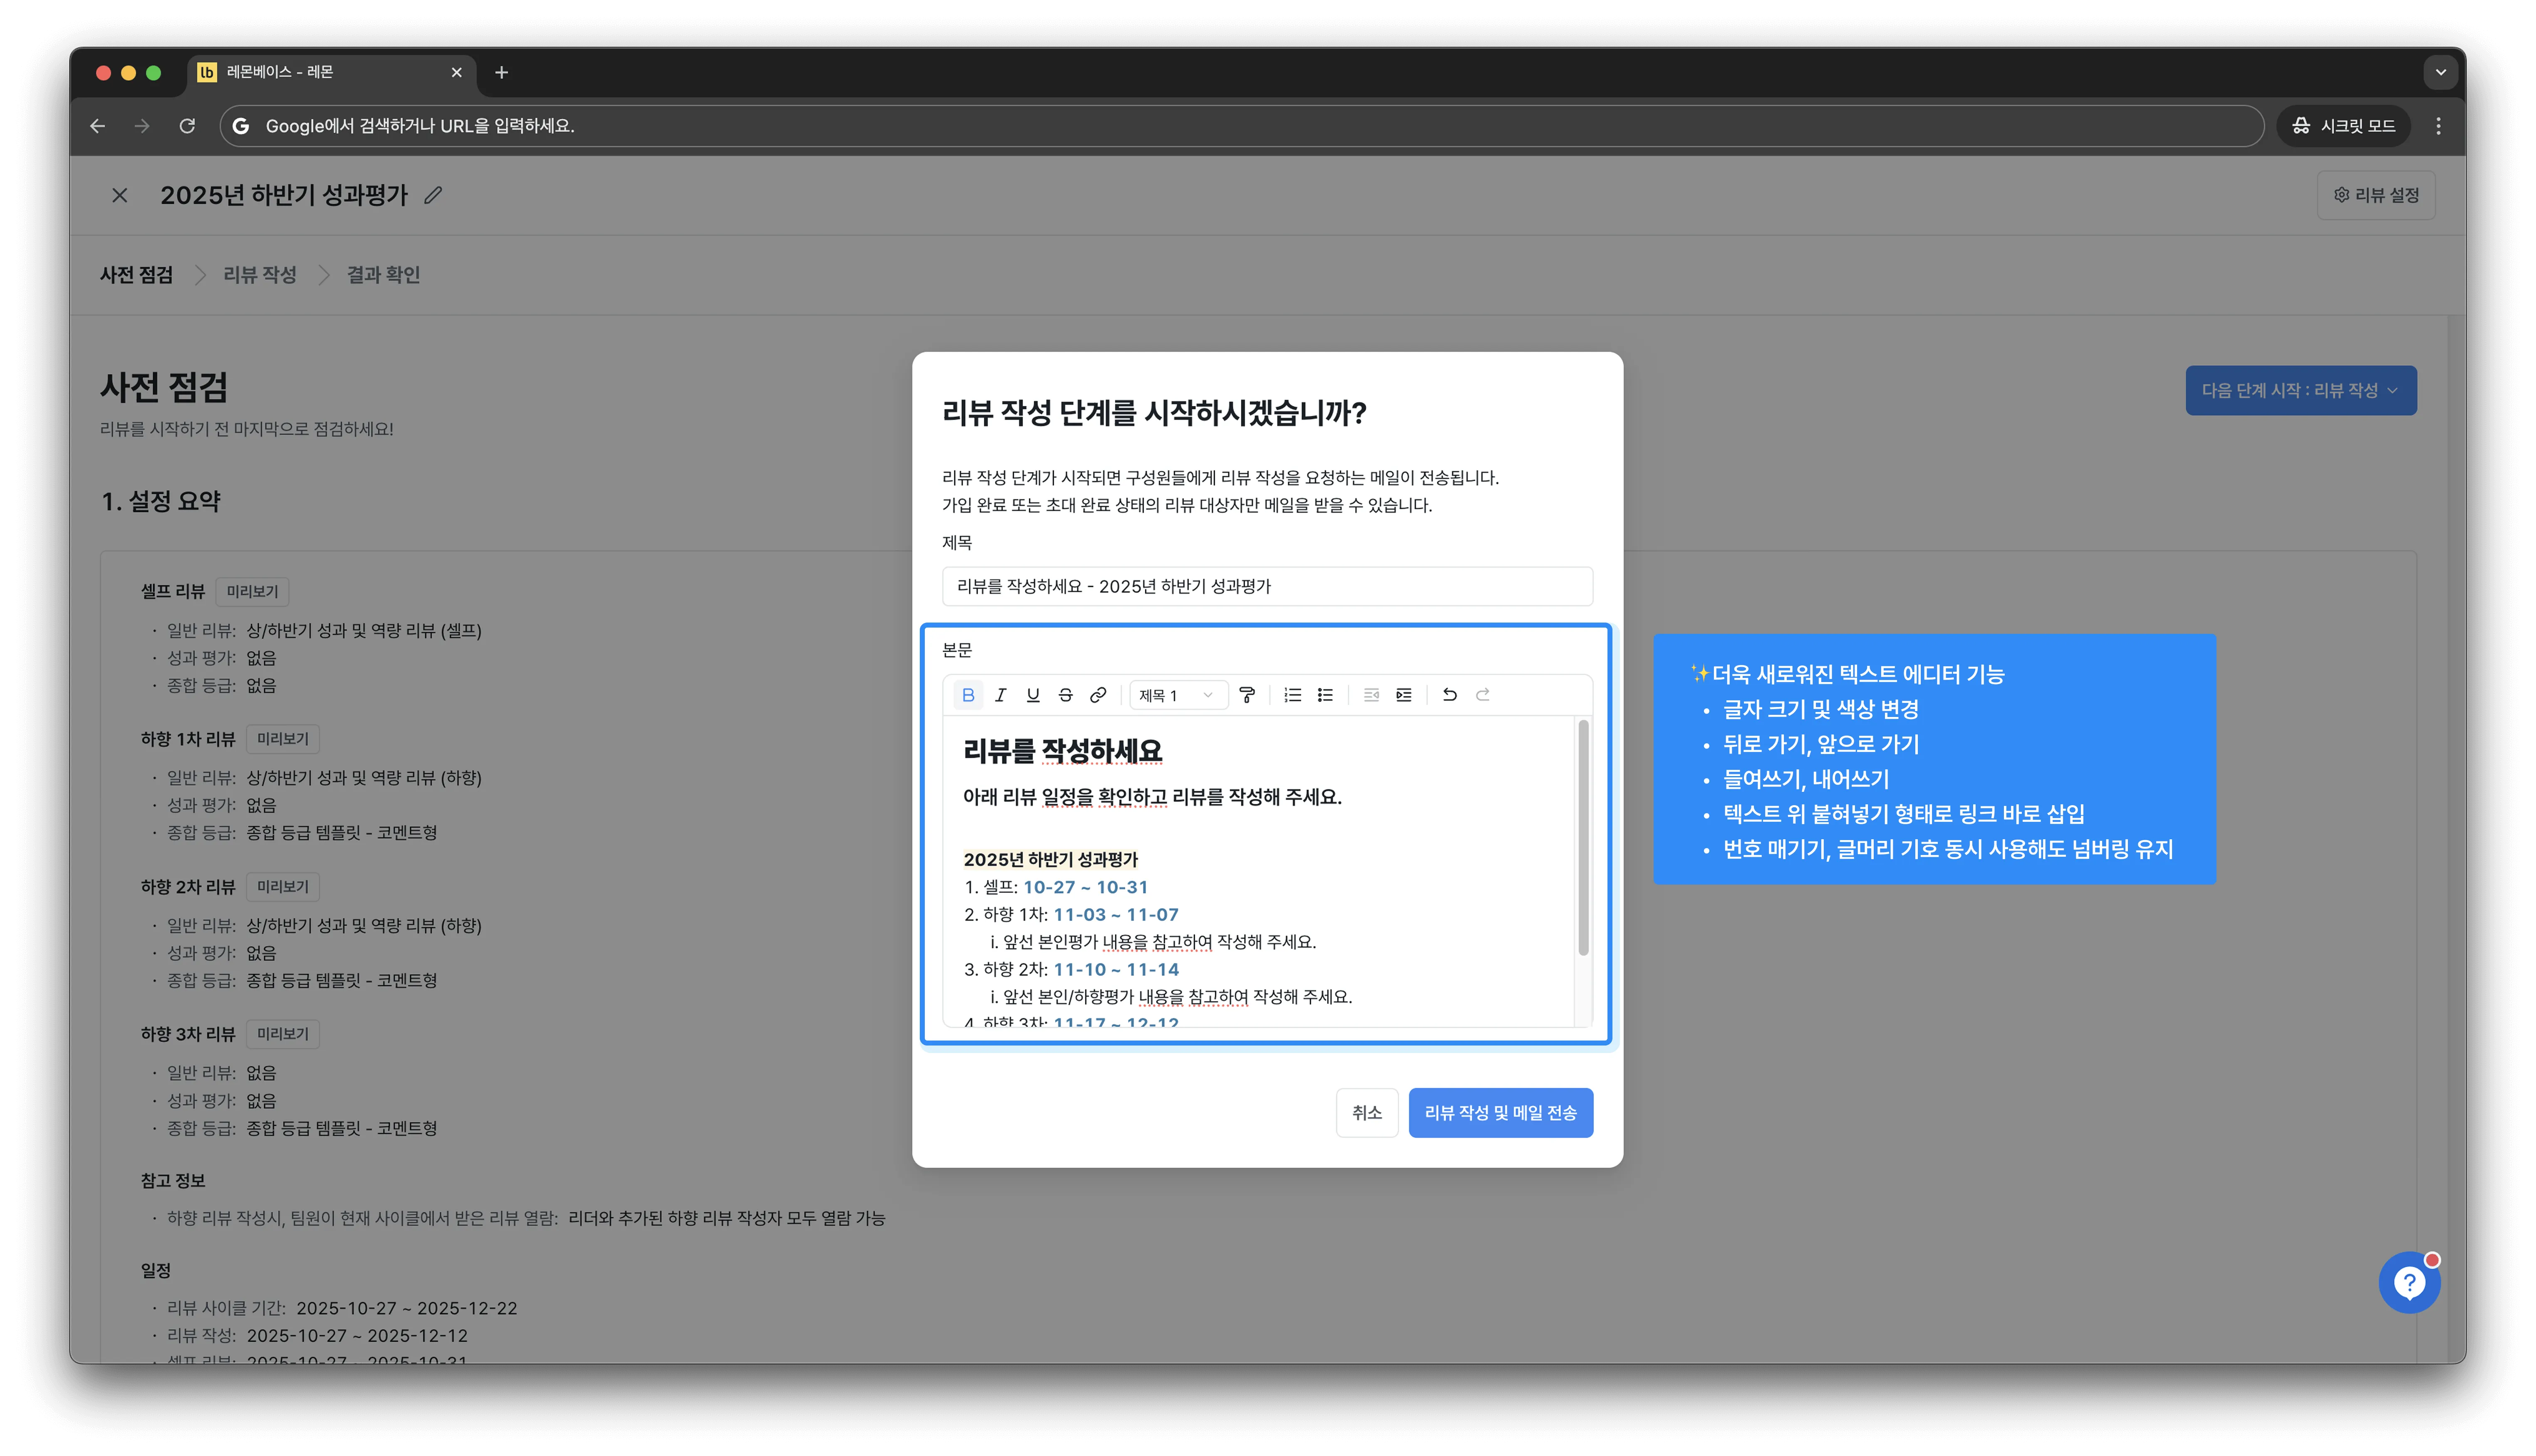Click 미리보기 next to 하향 3차 리뷰

[x=283, y=1034]
